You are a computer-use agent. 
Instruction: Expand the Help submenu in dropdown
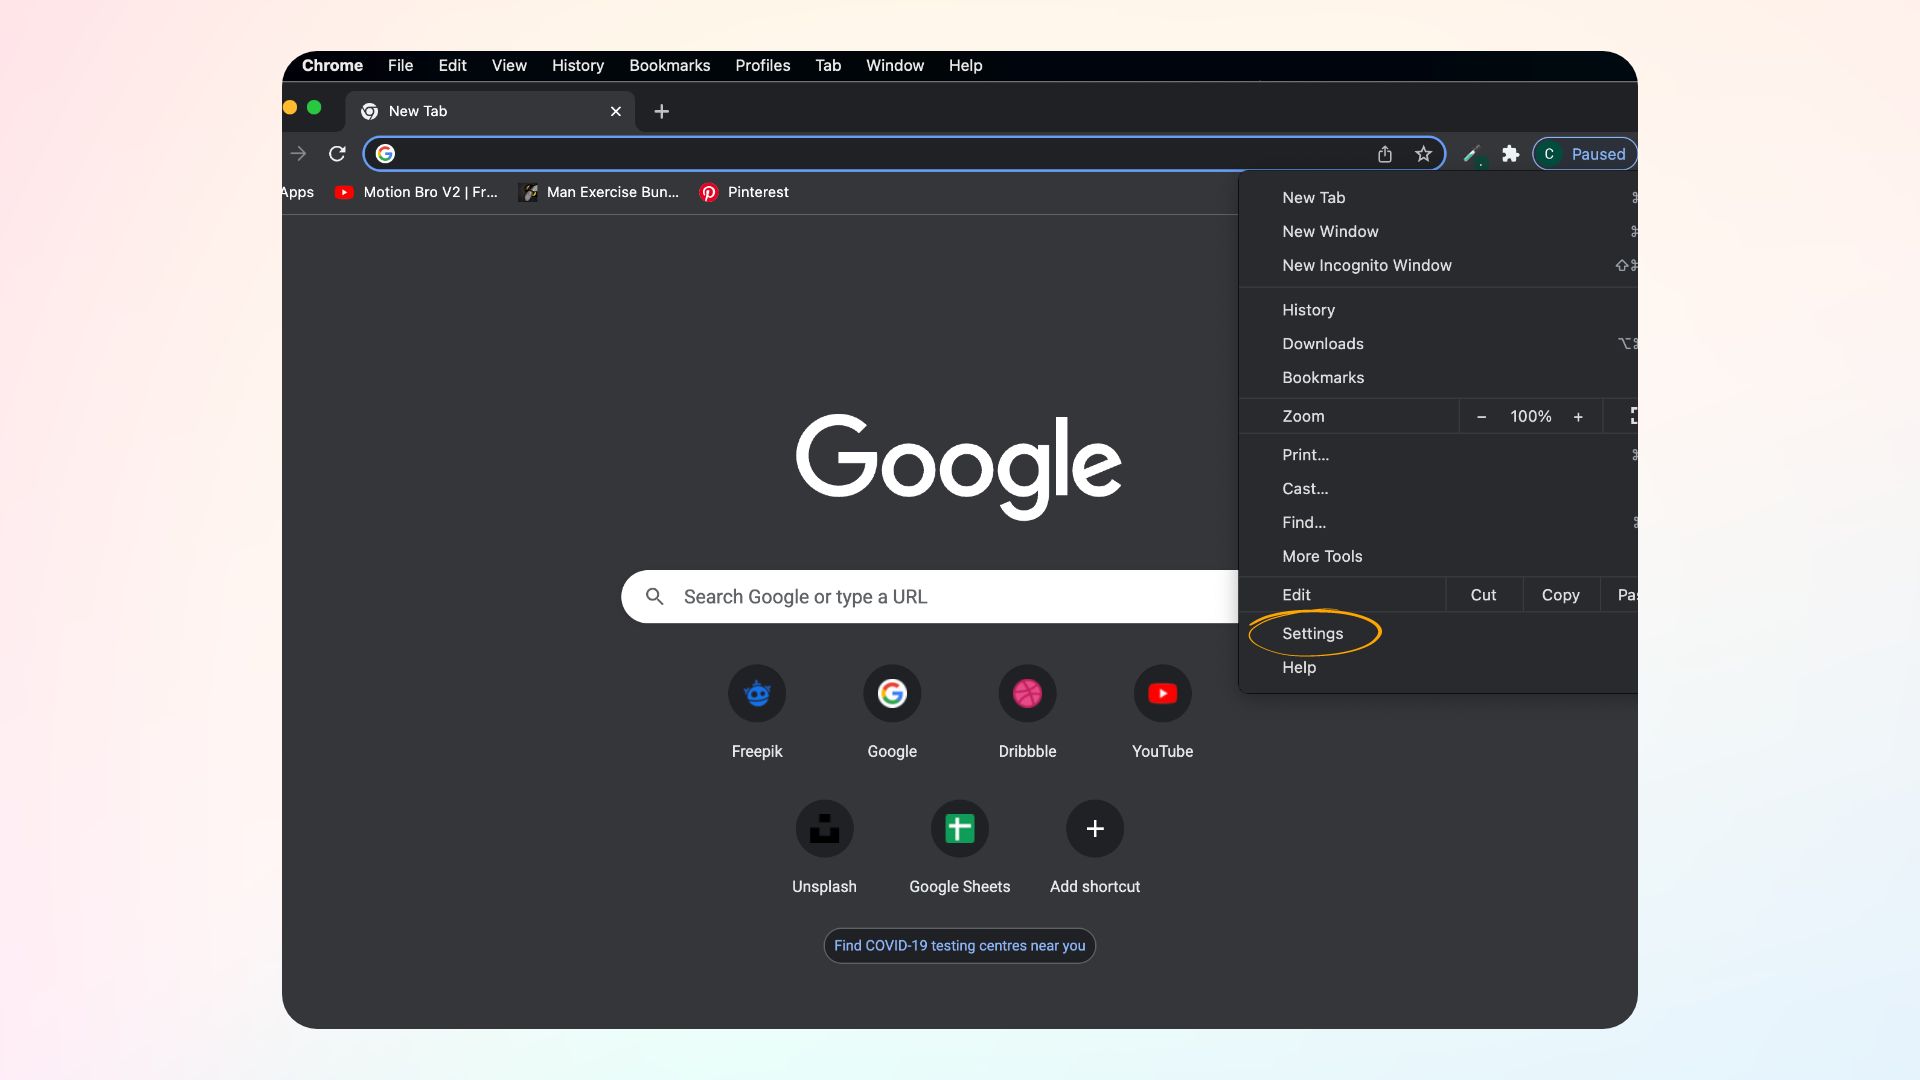pos(1438,668)
